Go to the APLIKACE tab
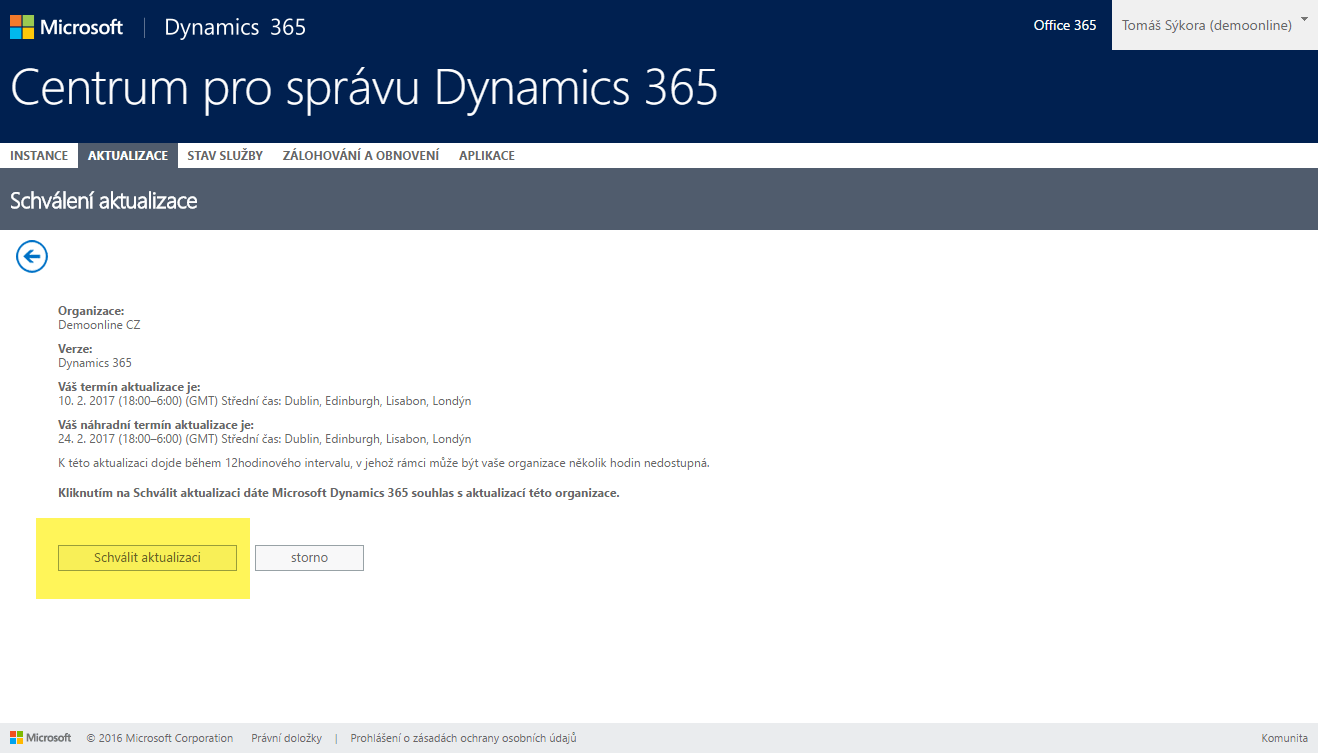This screenshot has width=1318, height=753. coord(487,156)
